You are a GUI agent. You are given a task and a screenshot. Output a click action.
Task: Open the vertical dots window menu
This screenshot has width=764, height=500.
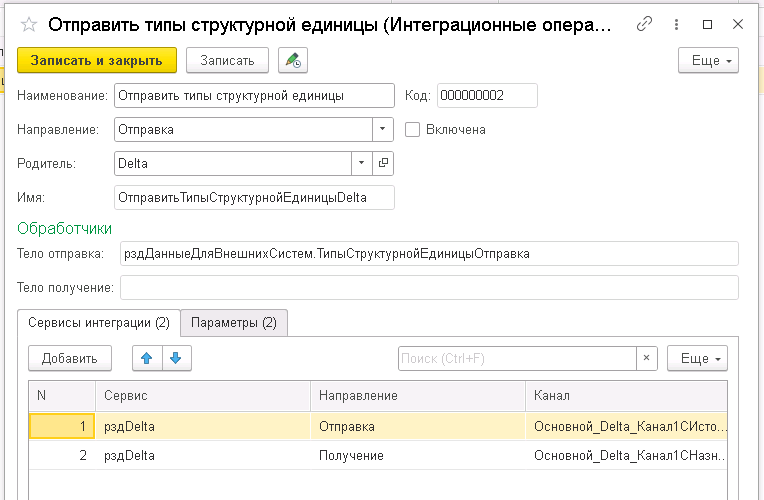tap(677, 24)
